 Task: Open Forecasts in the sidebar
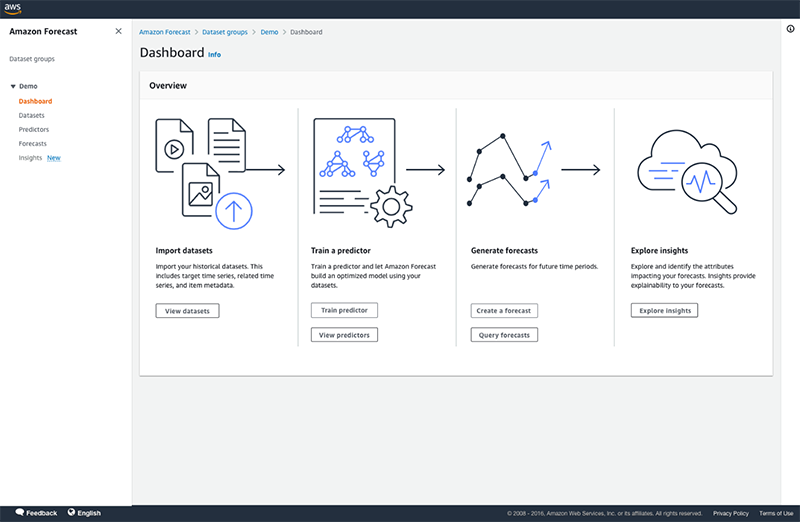[x=33, y=144]
